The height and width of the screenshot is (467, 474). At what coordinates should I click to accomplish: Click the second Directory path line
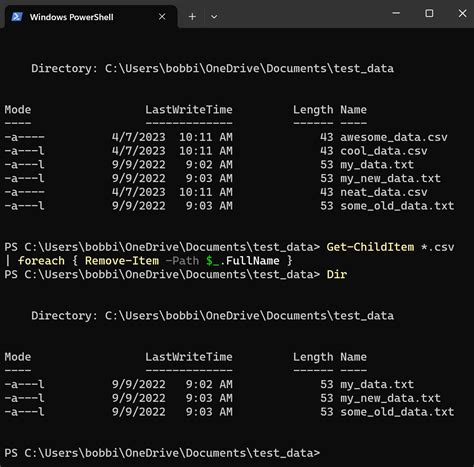[x=212, y=316]
